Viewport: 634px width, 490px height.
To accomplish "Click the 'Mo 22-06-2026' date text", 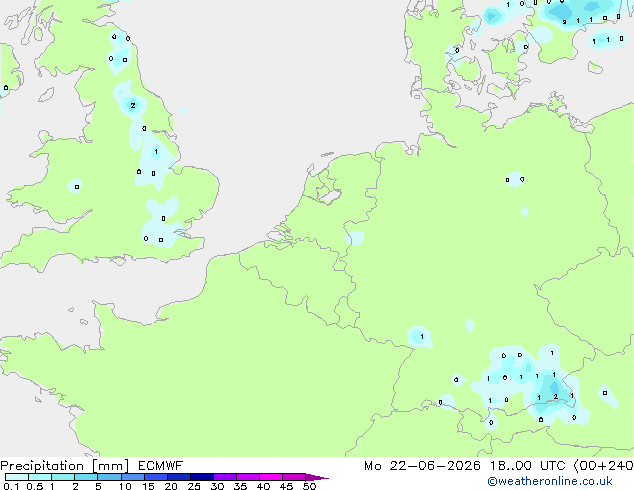I will click(x=422, y=466).
